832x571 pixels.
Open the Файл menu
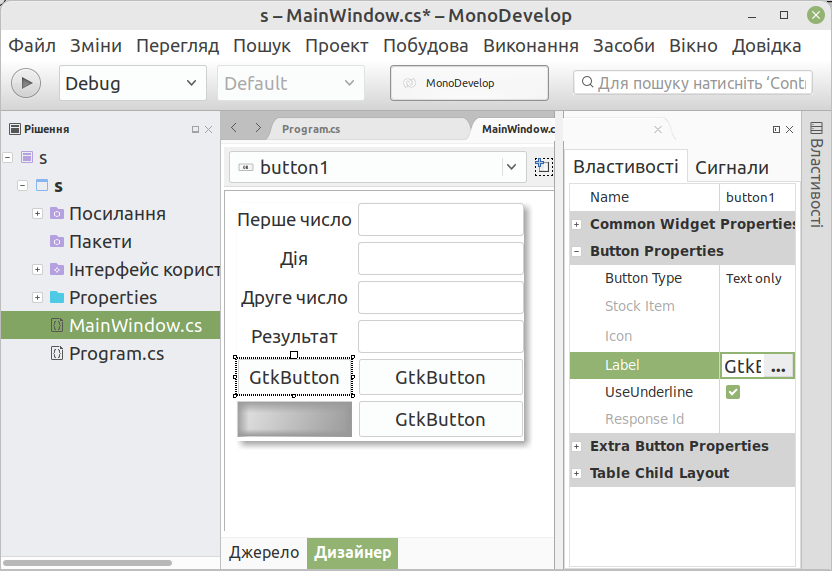32,46
